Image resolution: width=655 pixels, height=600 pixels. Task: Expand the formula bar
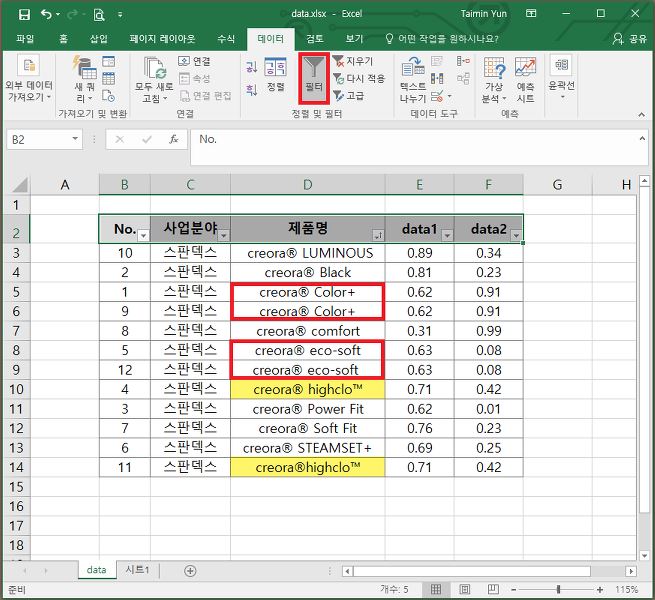642,138
